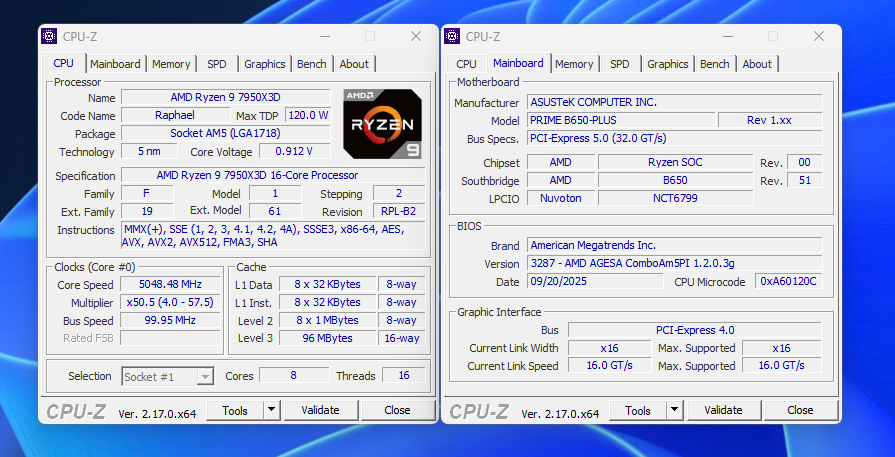Click LPCIO value NCT6799
The image size is (895, 457).
[675, 198]
